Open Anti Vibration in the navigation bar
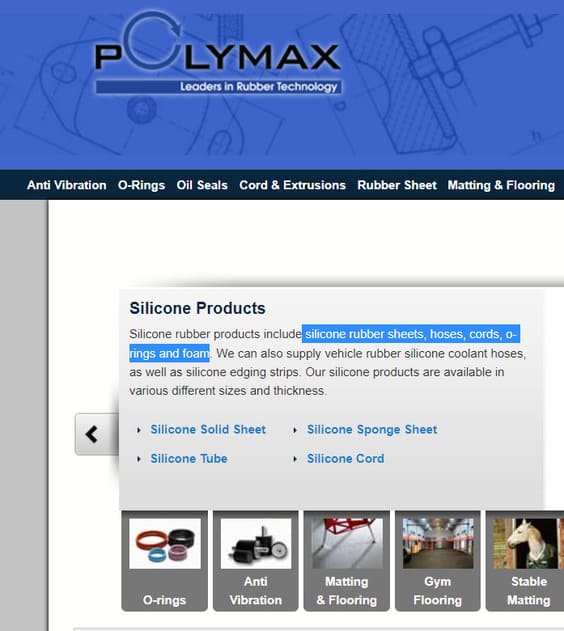 [x=67, y=185]
